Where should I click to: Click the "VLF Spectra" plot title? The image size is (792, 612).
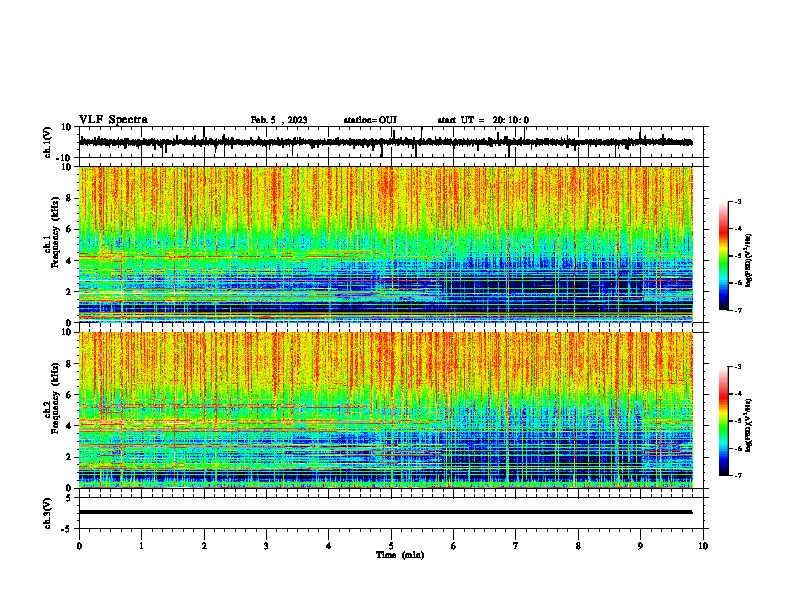click(113, 120)
